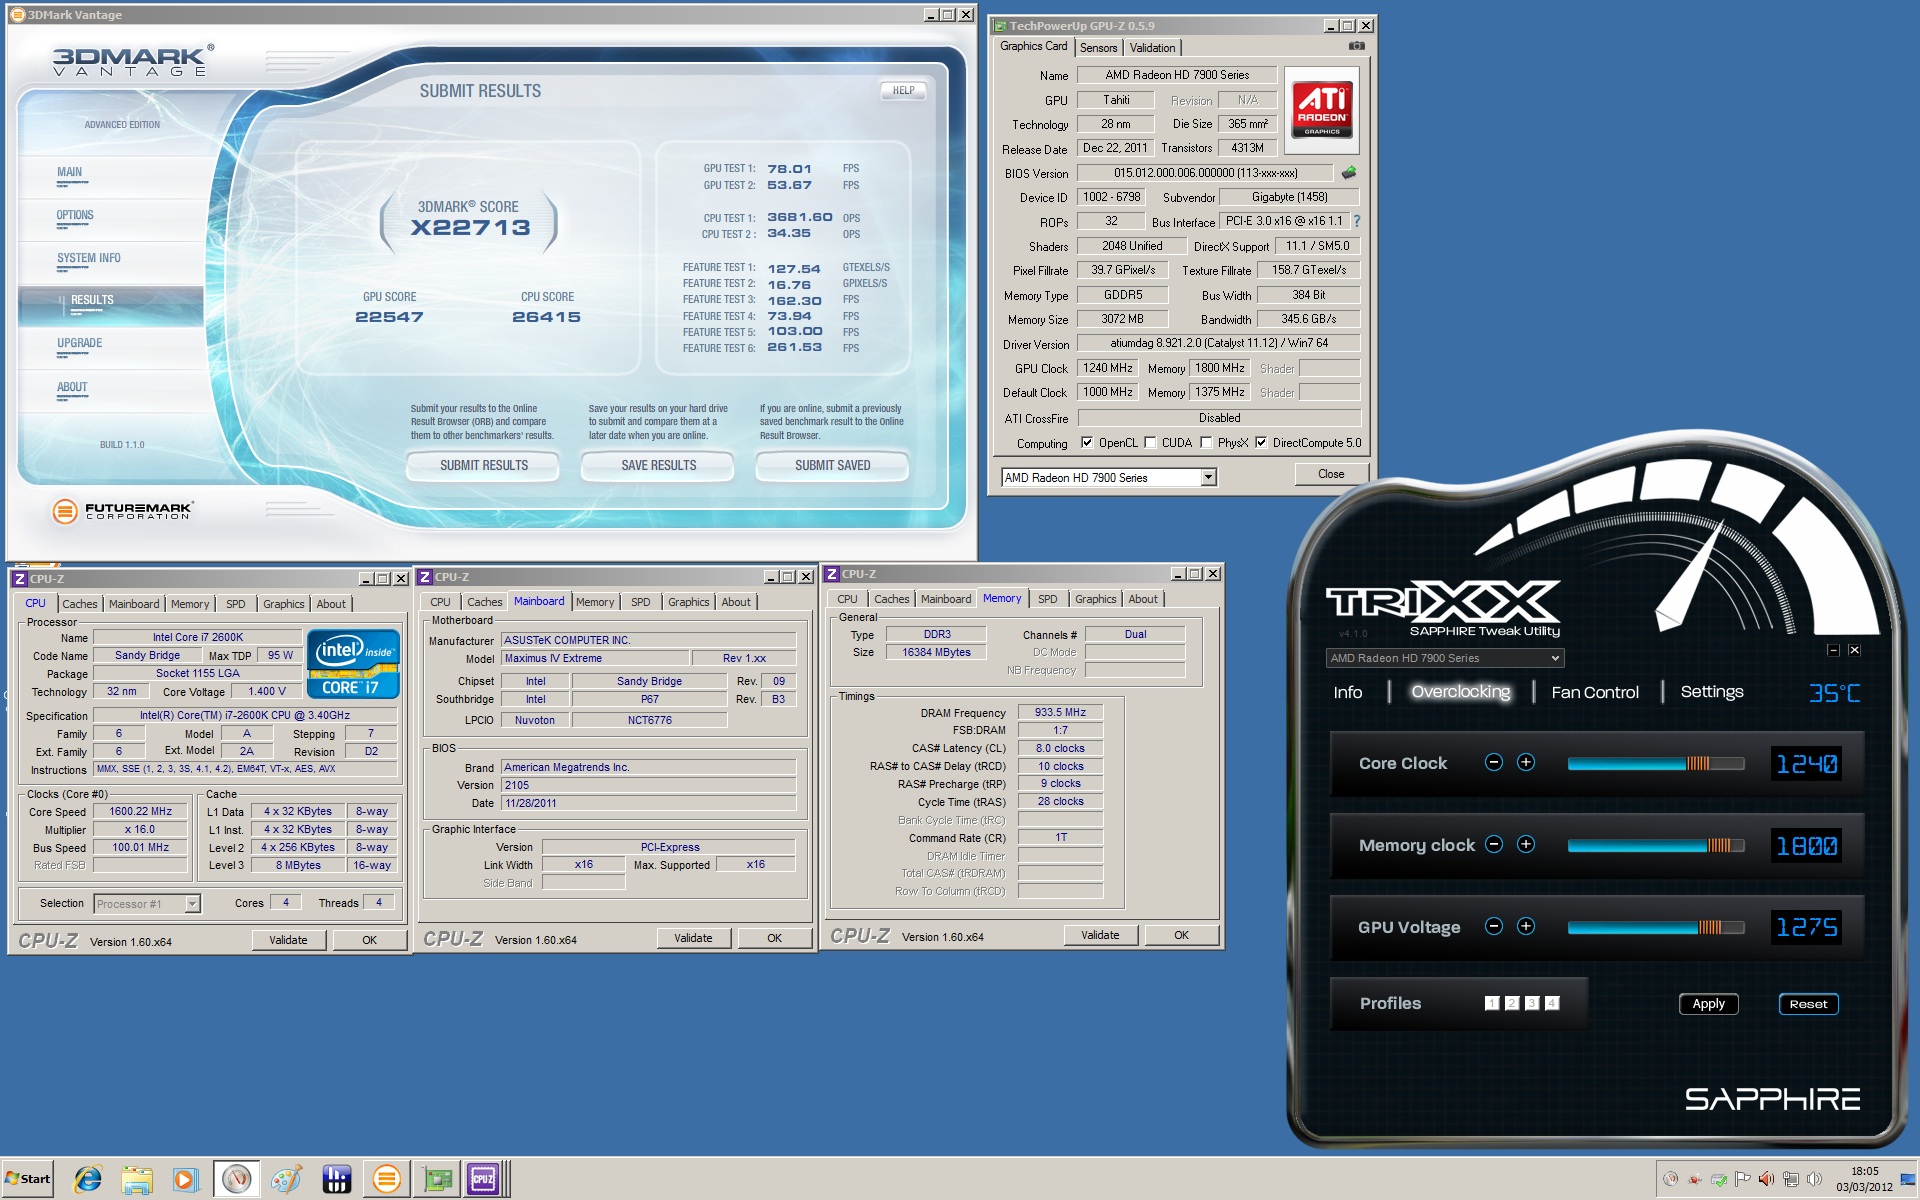Viewport: 1920px width, 1200px height.
Task: Select TRIXX profile 4
Action: click(x=1552, y=1003)
